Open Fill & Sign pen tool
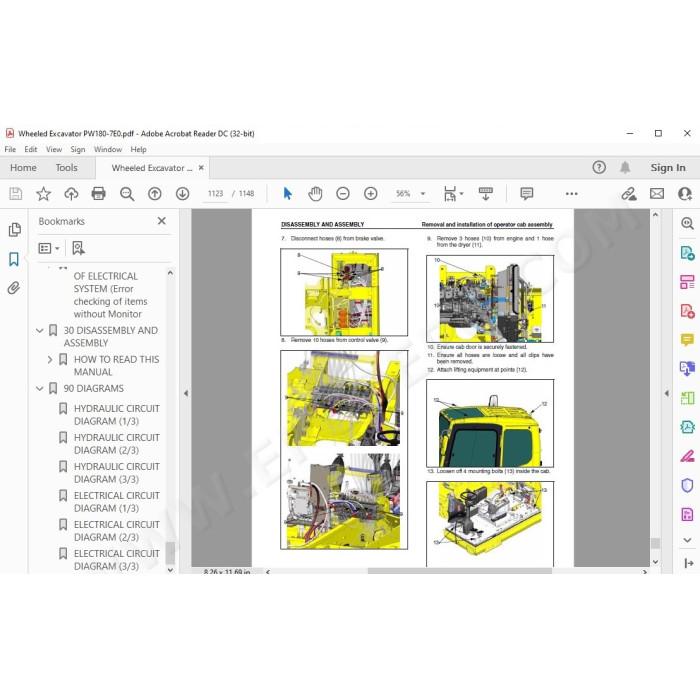Viewport: 700px width, 700px height. pyautogui.click(x=688, y=456)
